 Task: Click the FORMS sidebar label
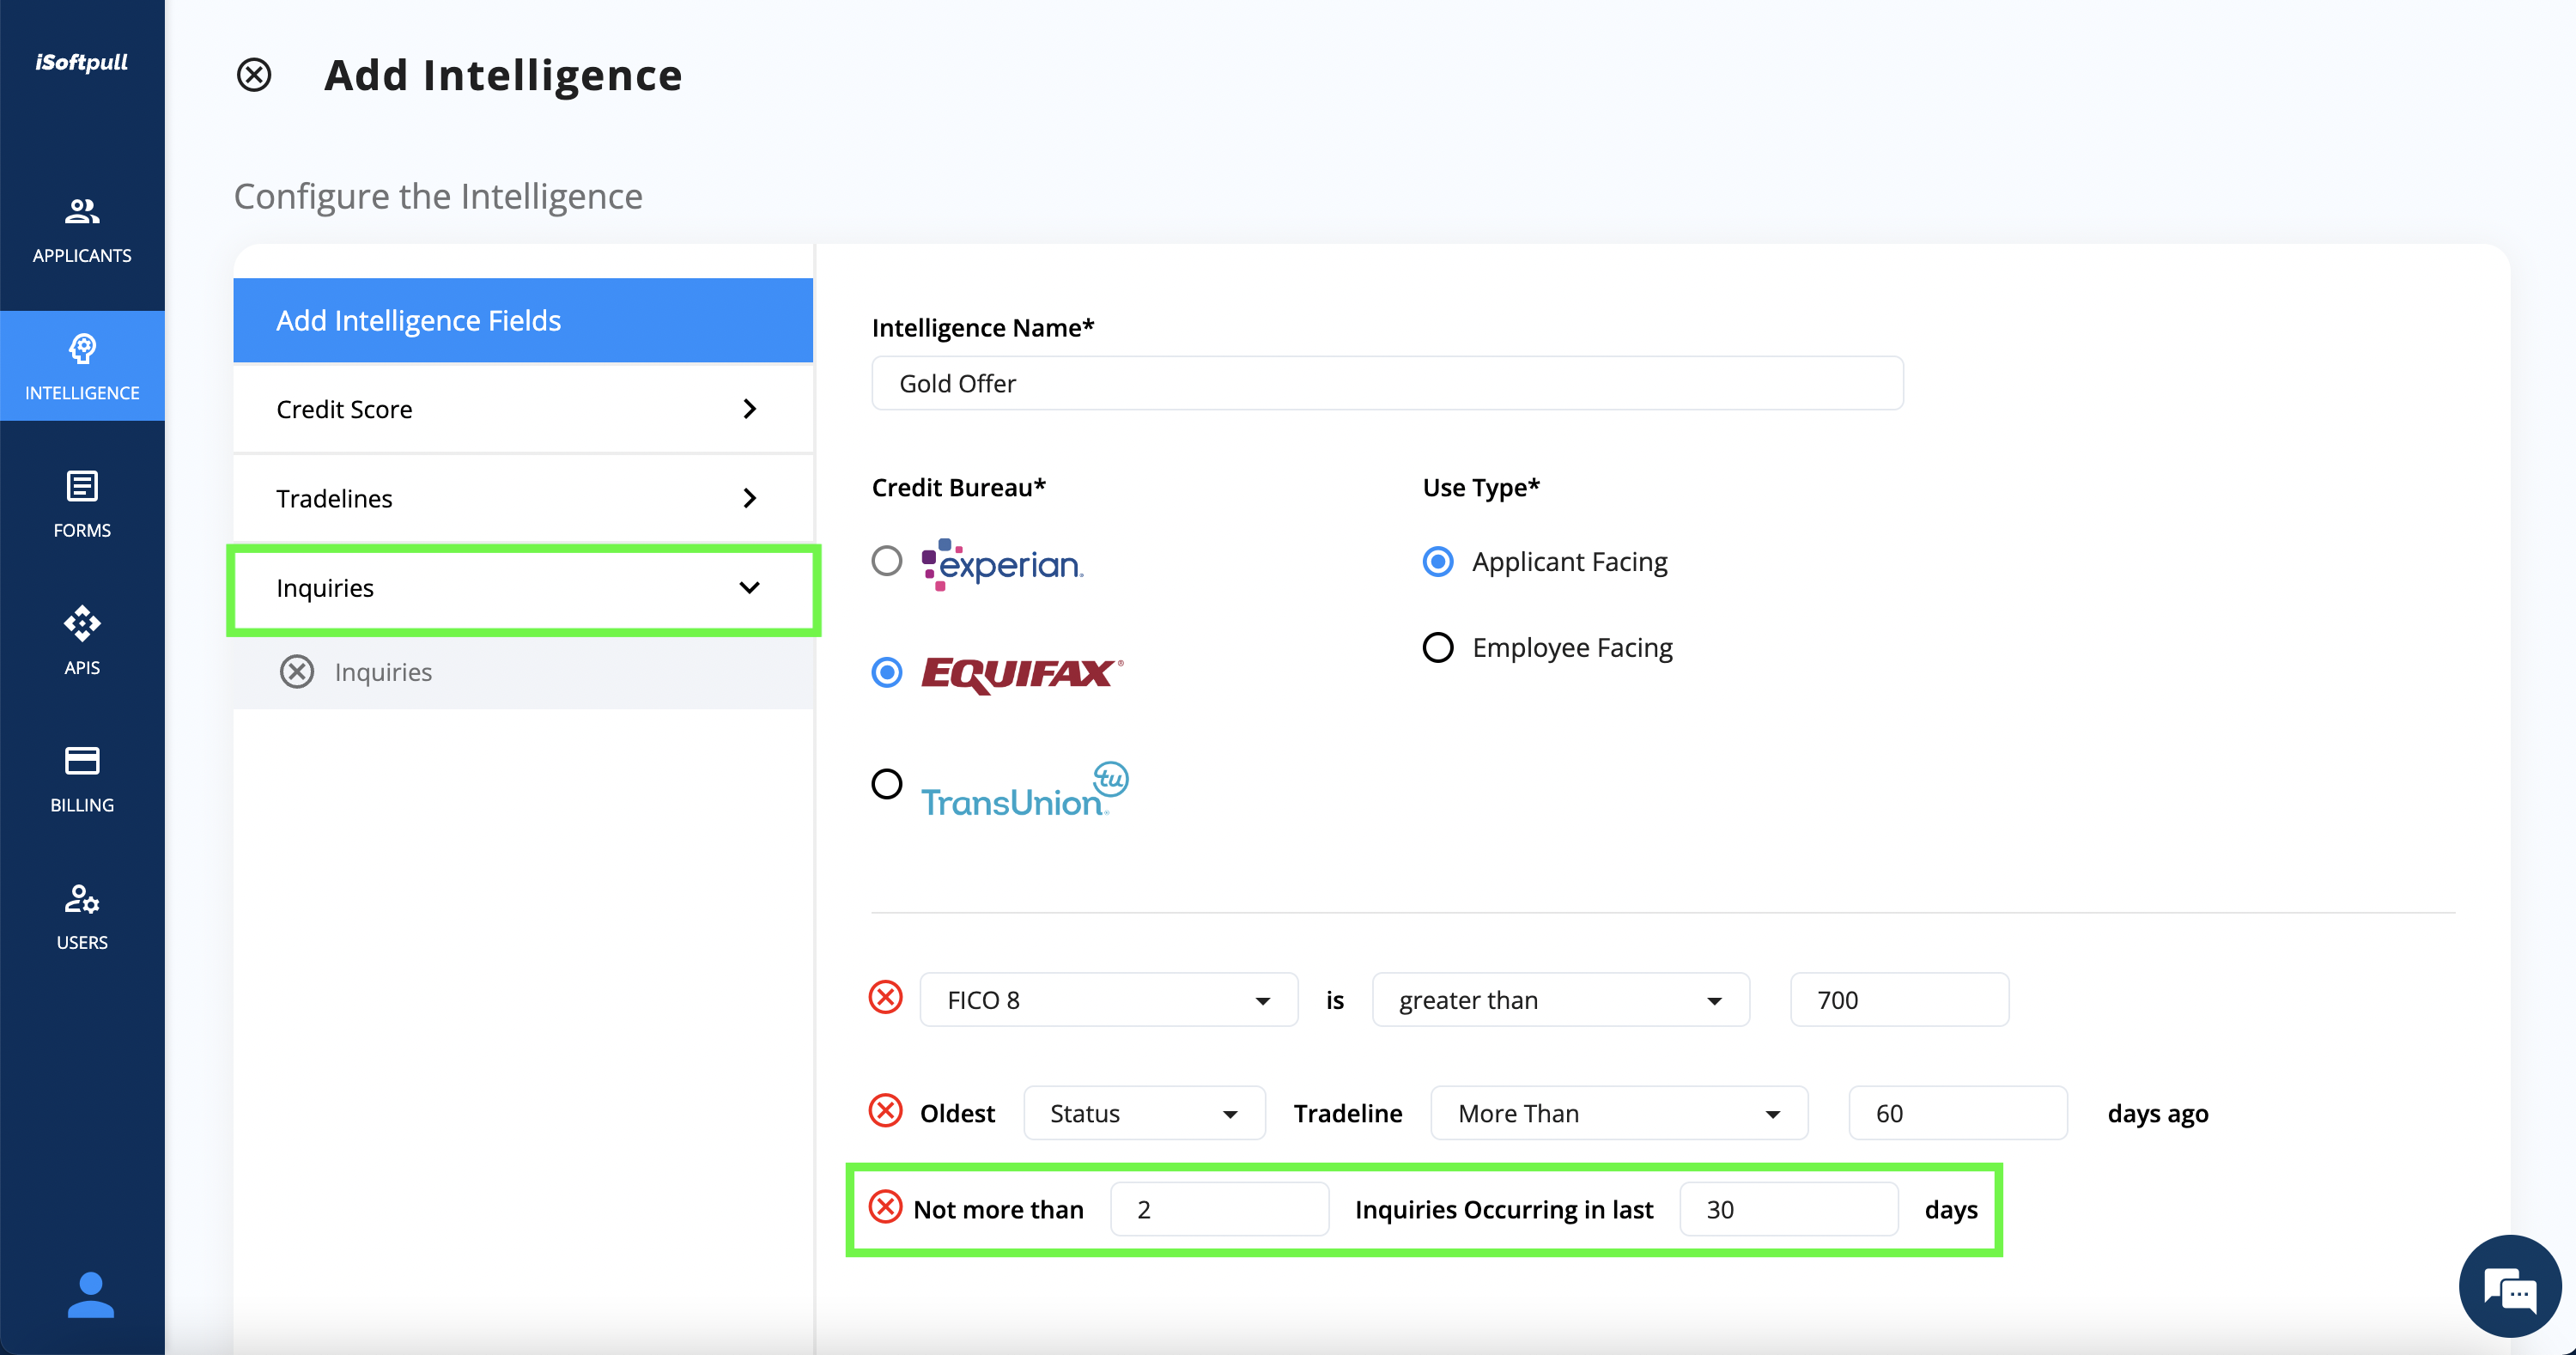(82, 530)
